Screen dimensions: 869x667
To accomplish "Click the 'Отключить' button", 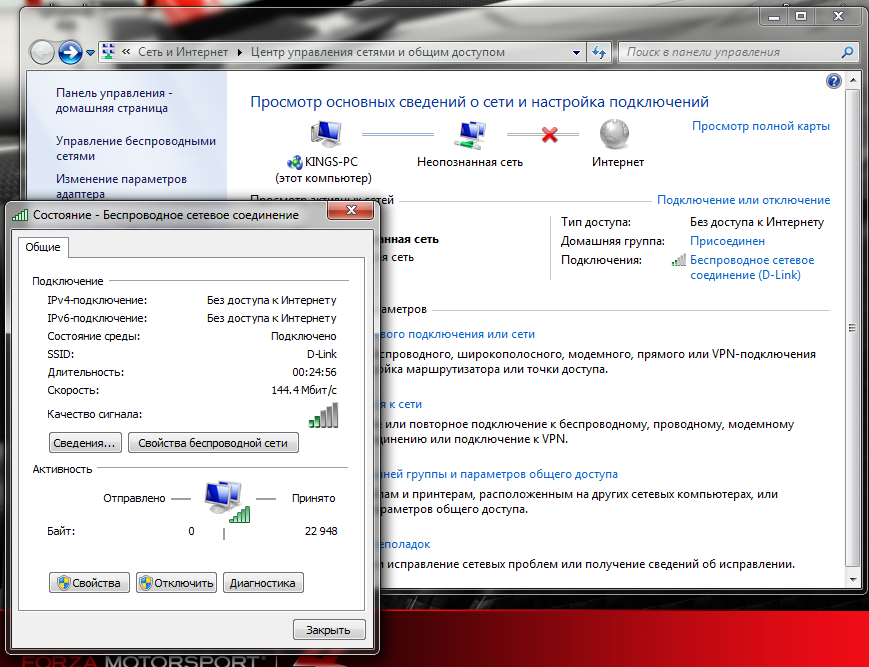I will [x=176, y=583].
